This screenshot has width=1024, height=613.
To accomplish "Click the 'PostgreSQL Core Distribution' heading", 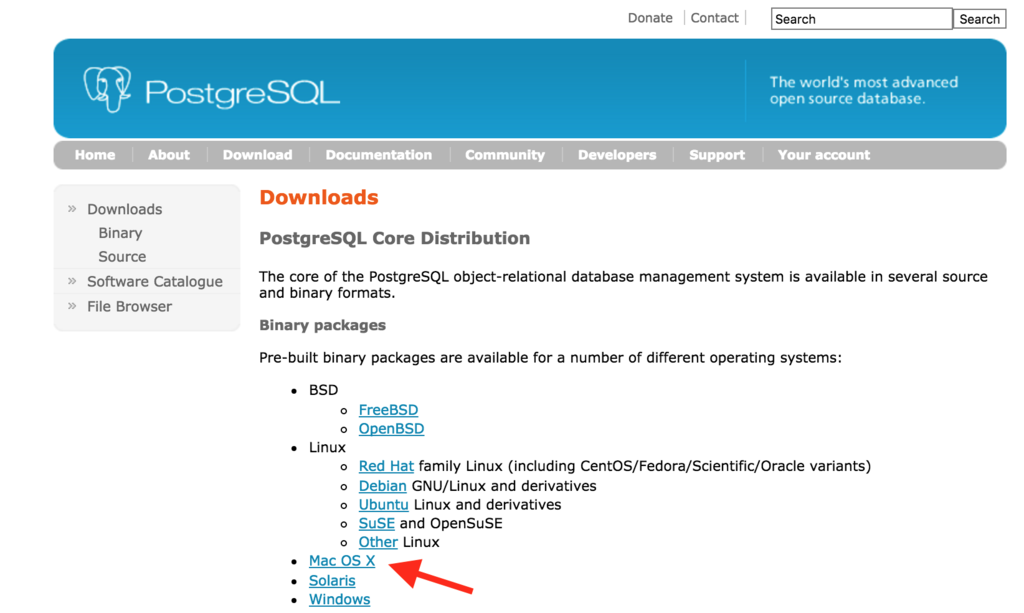I will pos(394,239).
